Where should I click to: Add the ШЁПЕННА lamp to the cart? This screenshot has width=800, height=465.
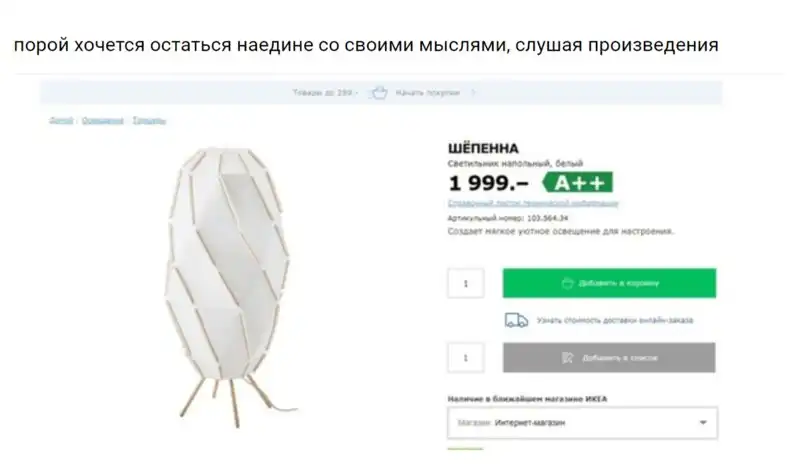[x=609, y=283]
